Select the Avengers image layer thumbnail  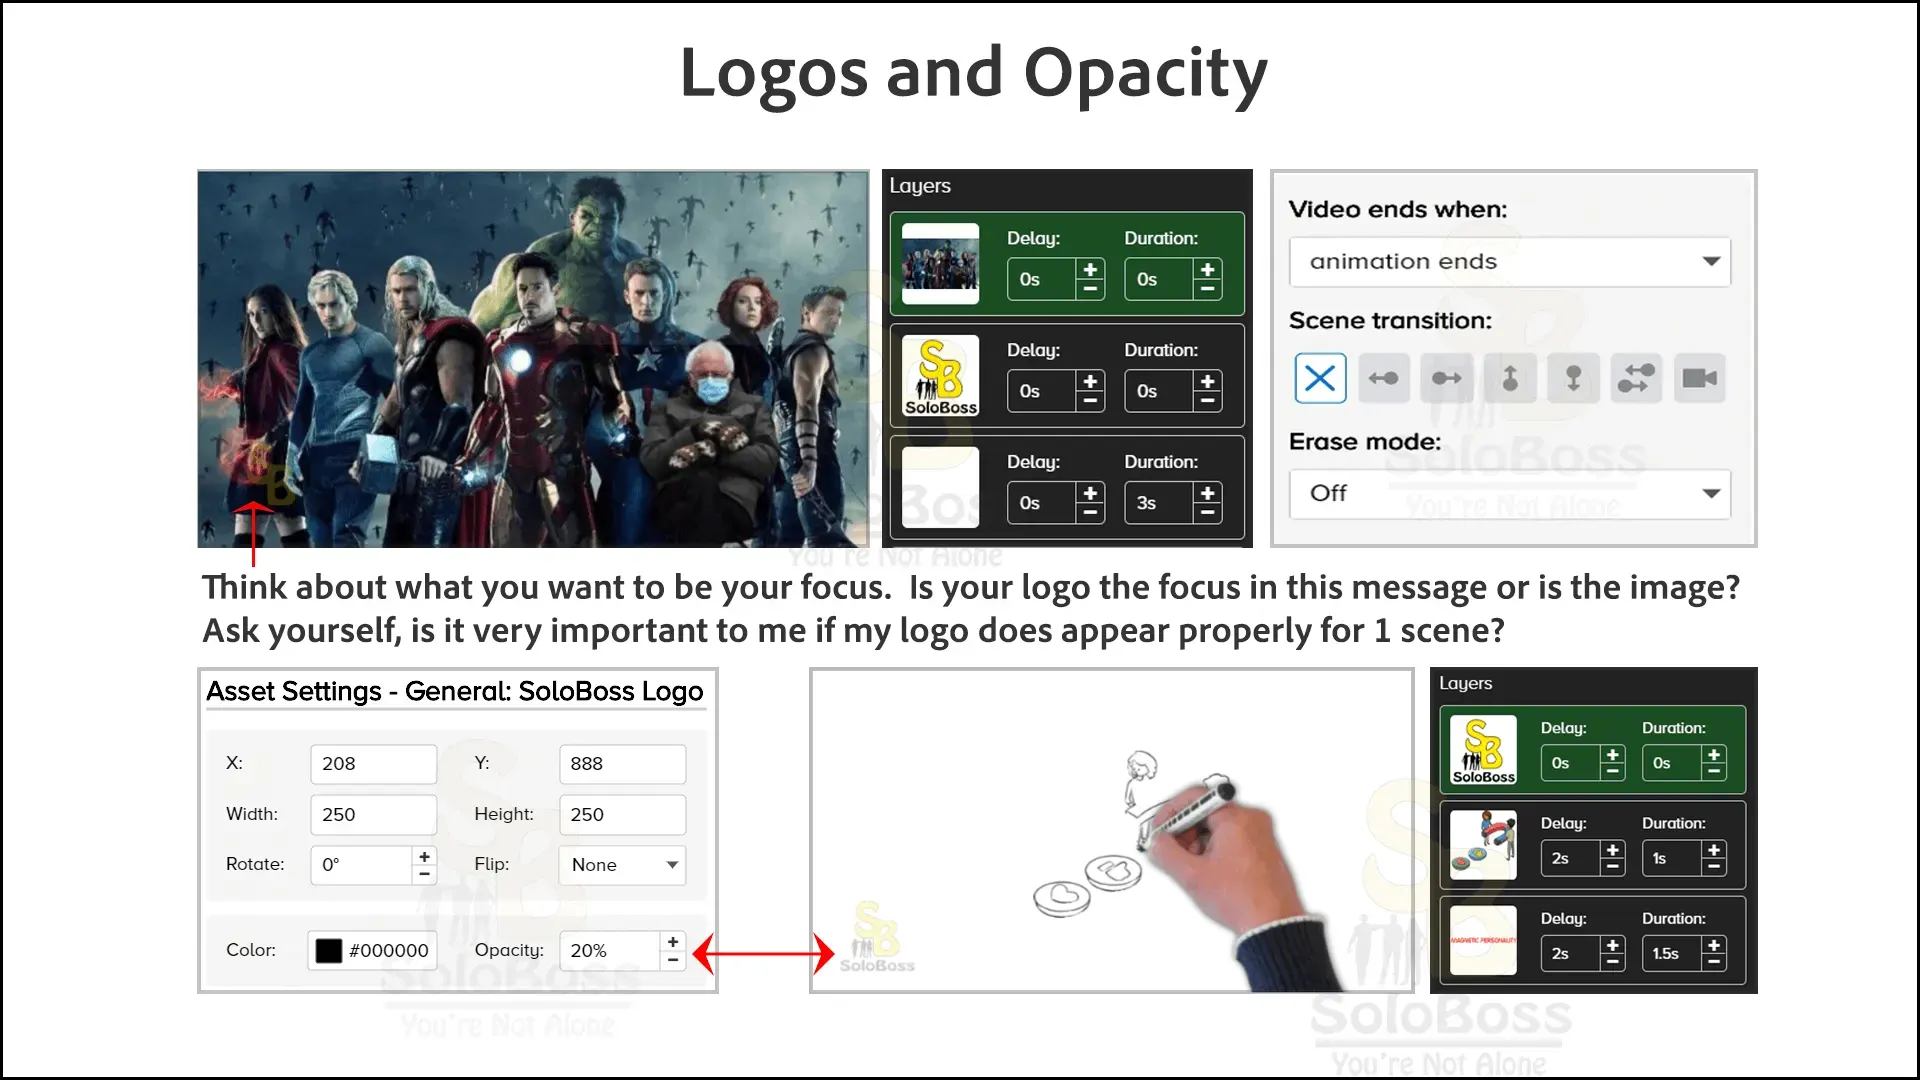coord(940,264)
